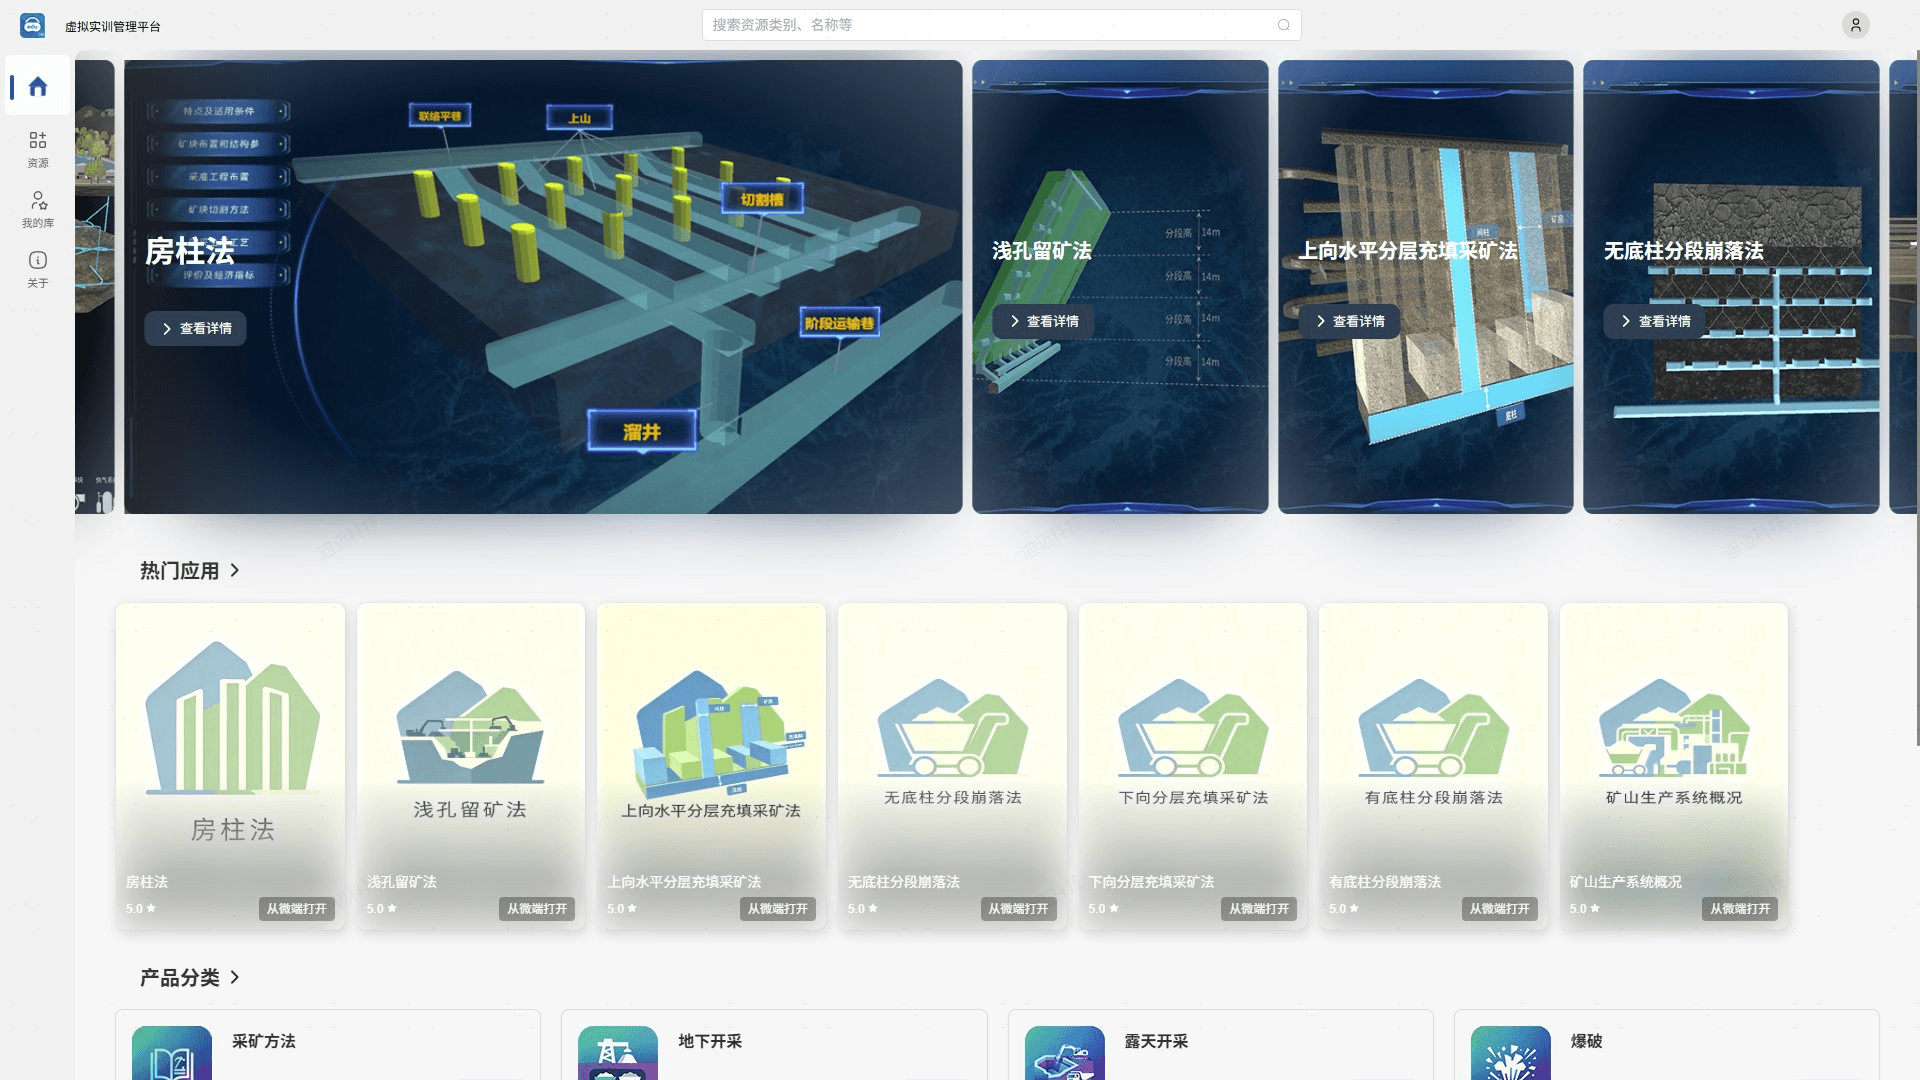Click the 采矿方法 category title
1920x1080 pixels.
[264, 1041]
